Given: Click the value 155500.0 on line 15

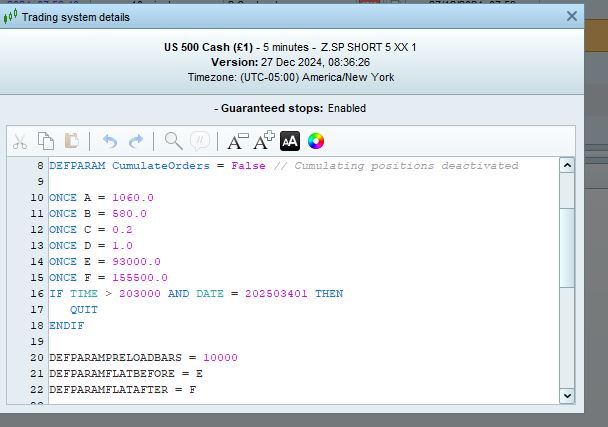Looking at the screenshot, I should 140,278.
